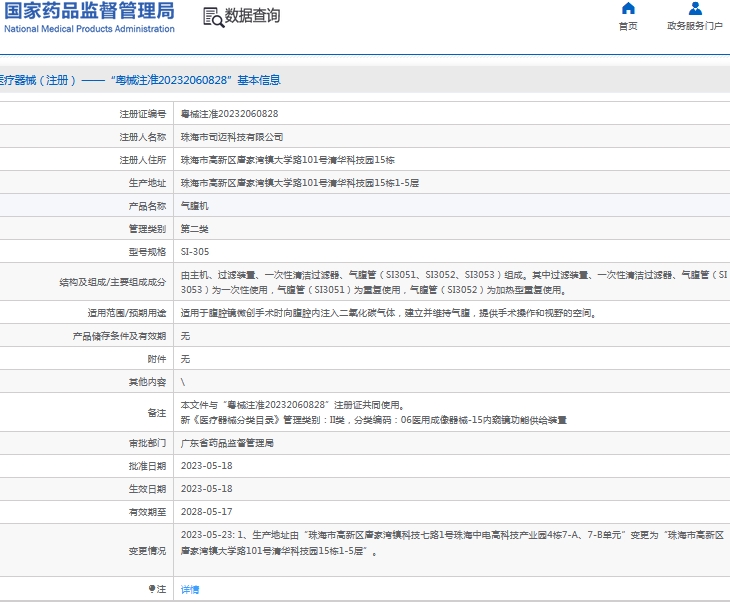Viewport: 730px width, 605px height.
Task: Click the 基本信息 section title
Action: tap(259, 80)
